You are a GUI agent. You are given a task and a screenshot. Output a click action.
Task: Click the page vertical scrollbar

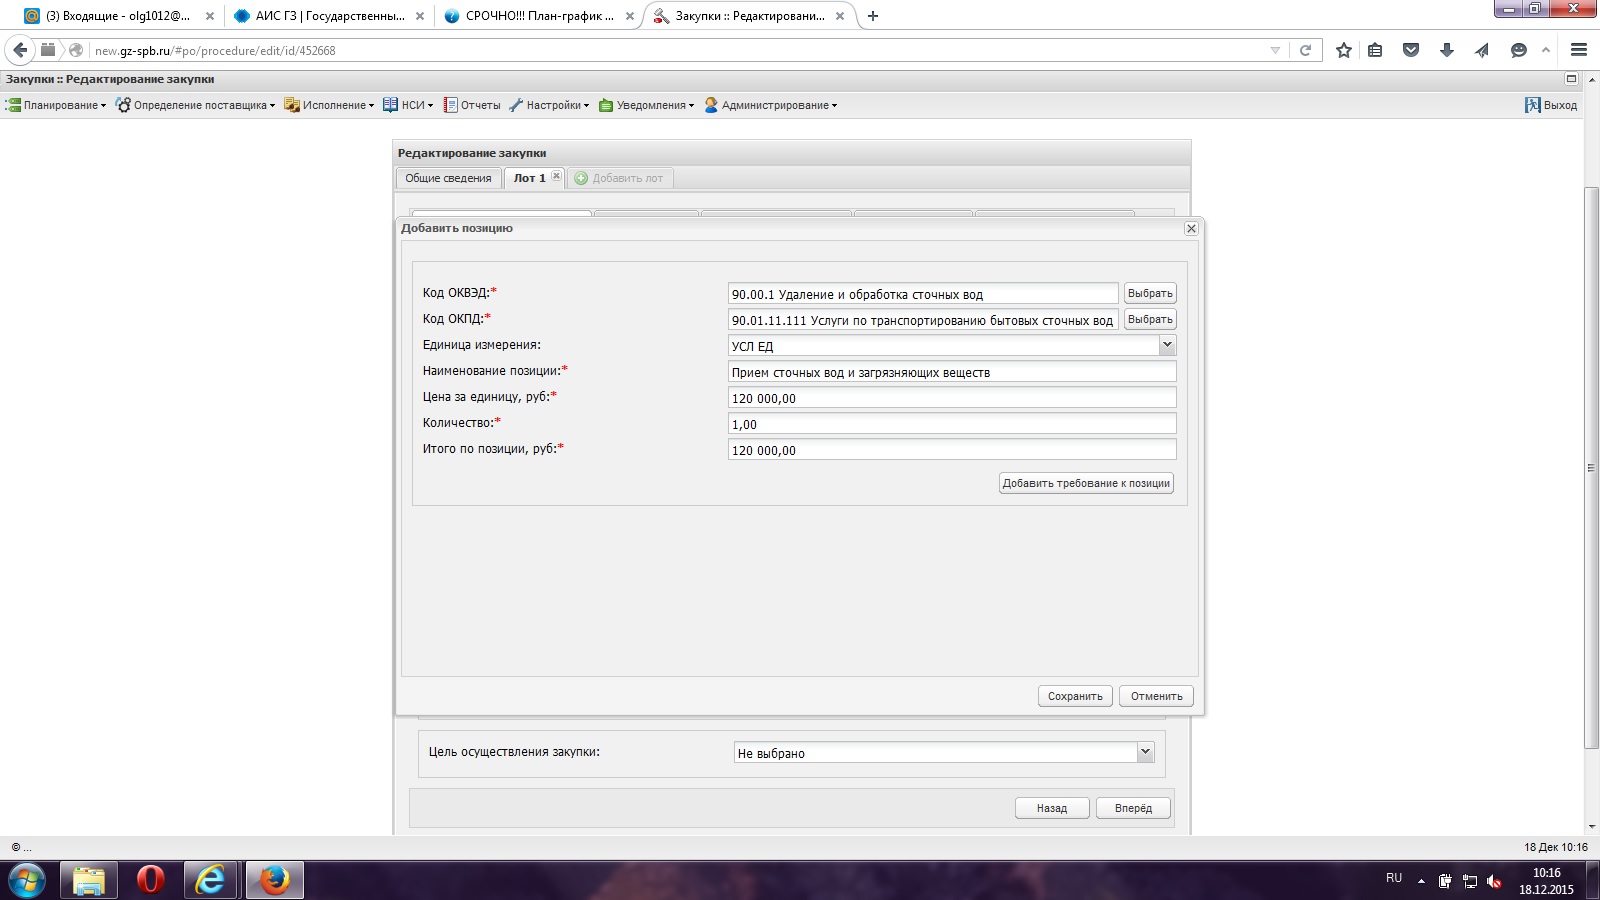tap(1592, 468)
